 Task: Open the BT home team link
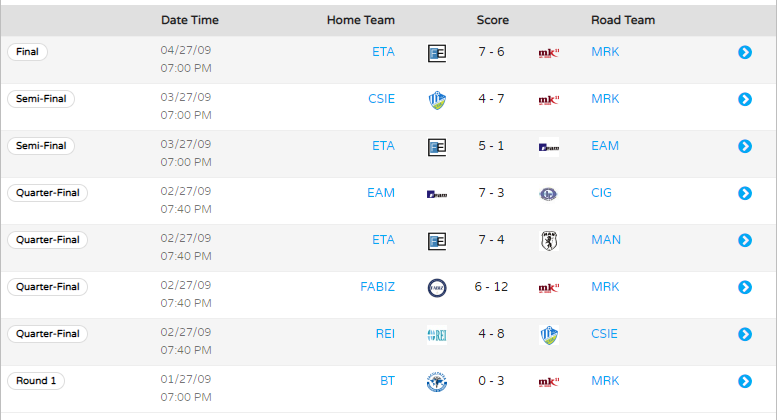click(388, 381)
